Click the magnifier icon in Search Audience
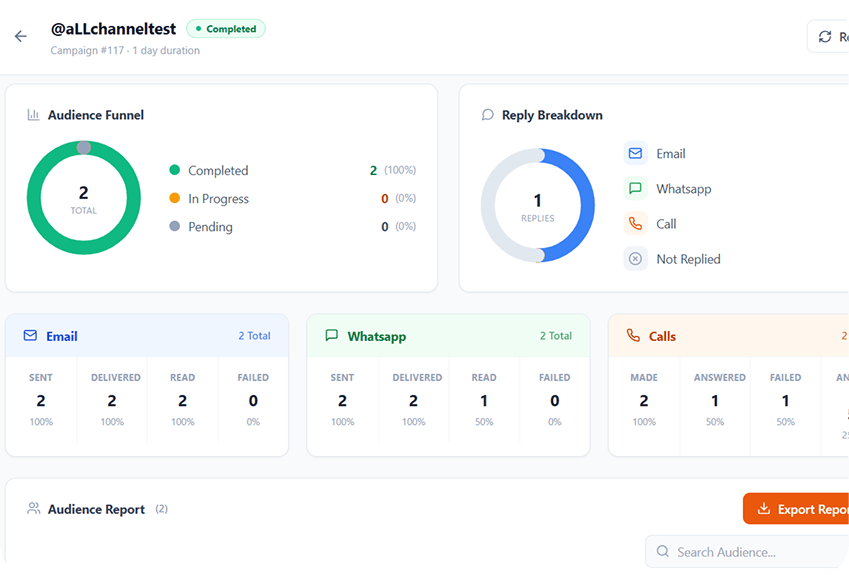This screenshot has height=575, width=849. click(663, 551)
